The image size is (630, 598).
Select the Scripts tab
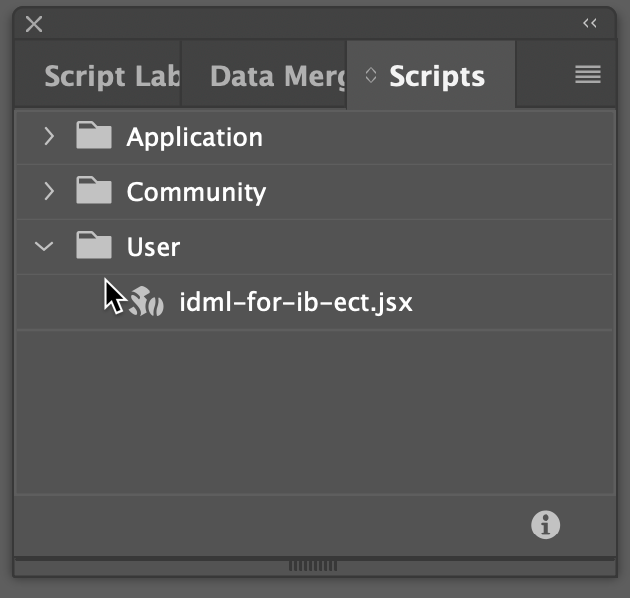pyautogui.click(x=437, y=76)
